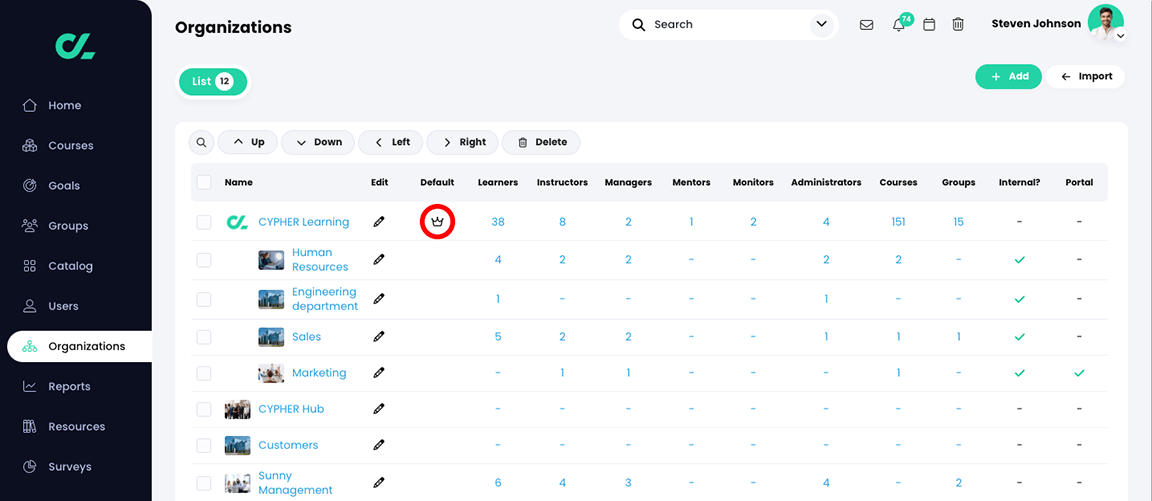Click the Marketing organization thumbnail image
This screenshot has width=1152, height=501.
[271, 373]
